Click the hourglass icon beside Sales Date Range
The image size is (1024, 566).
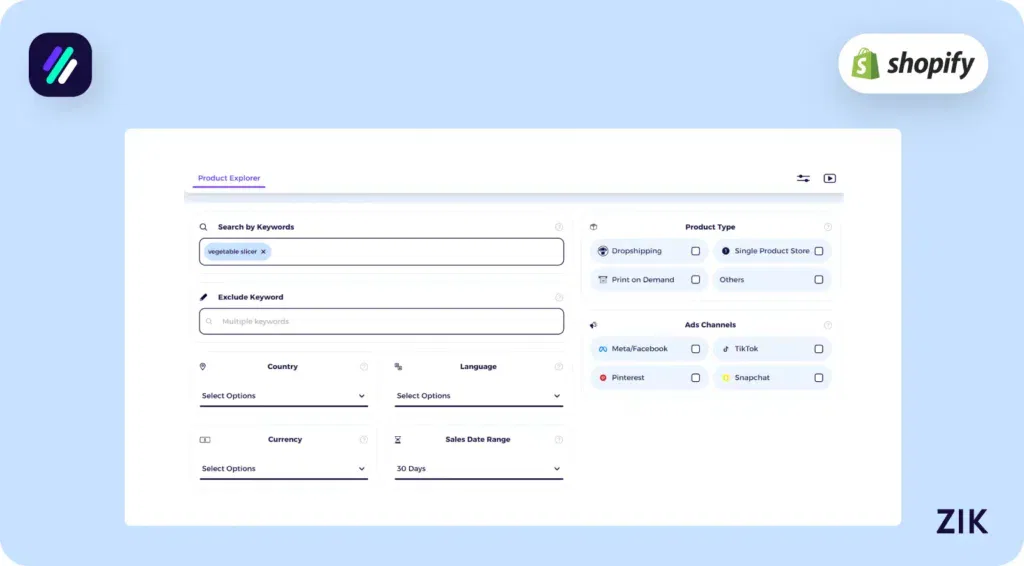pyautogui.click(x=398, y=440)
